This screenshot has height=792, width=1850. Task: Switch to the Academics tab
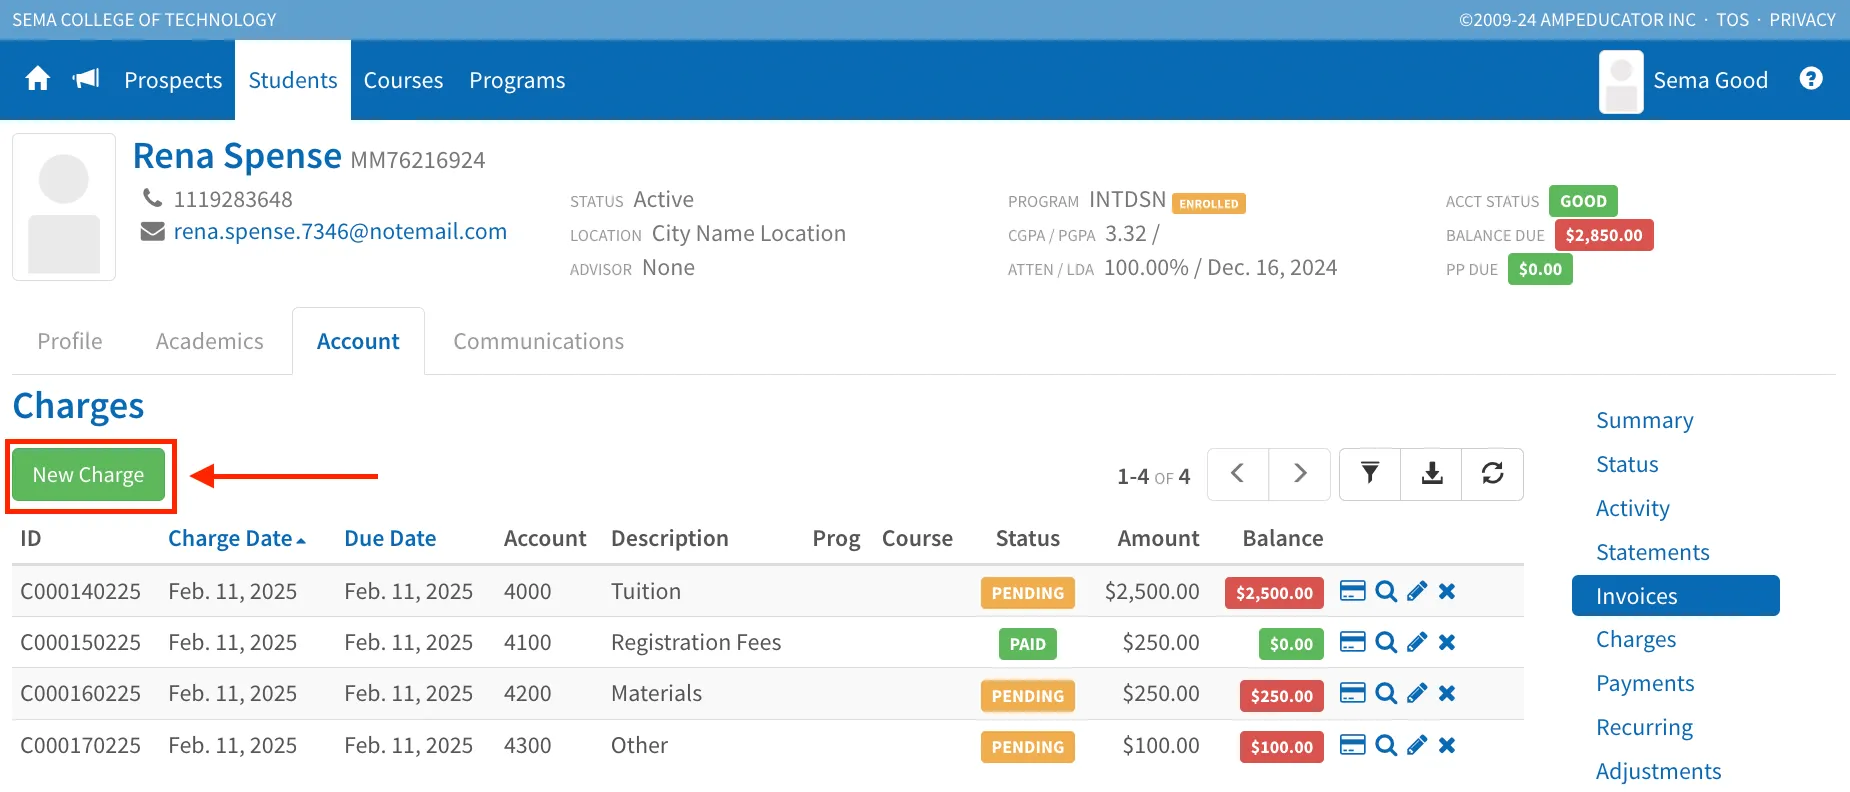pyautogui.click(x=209, y=342)
